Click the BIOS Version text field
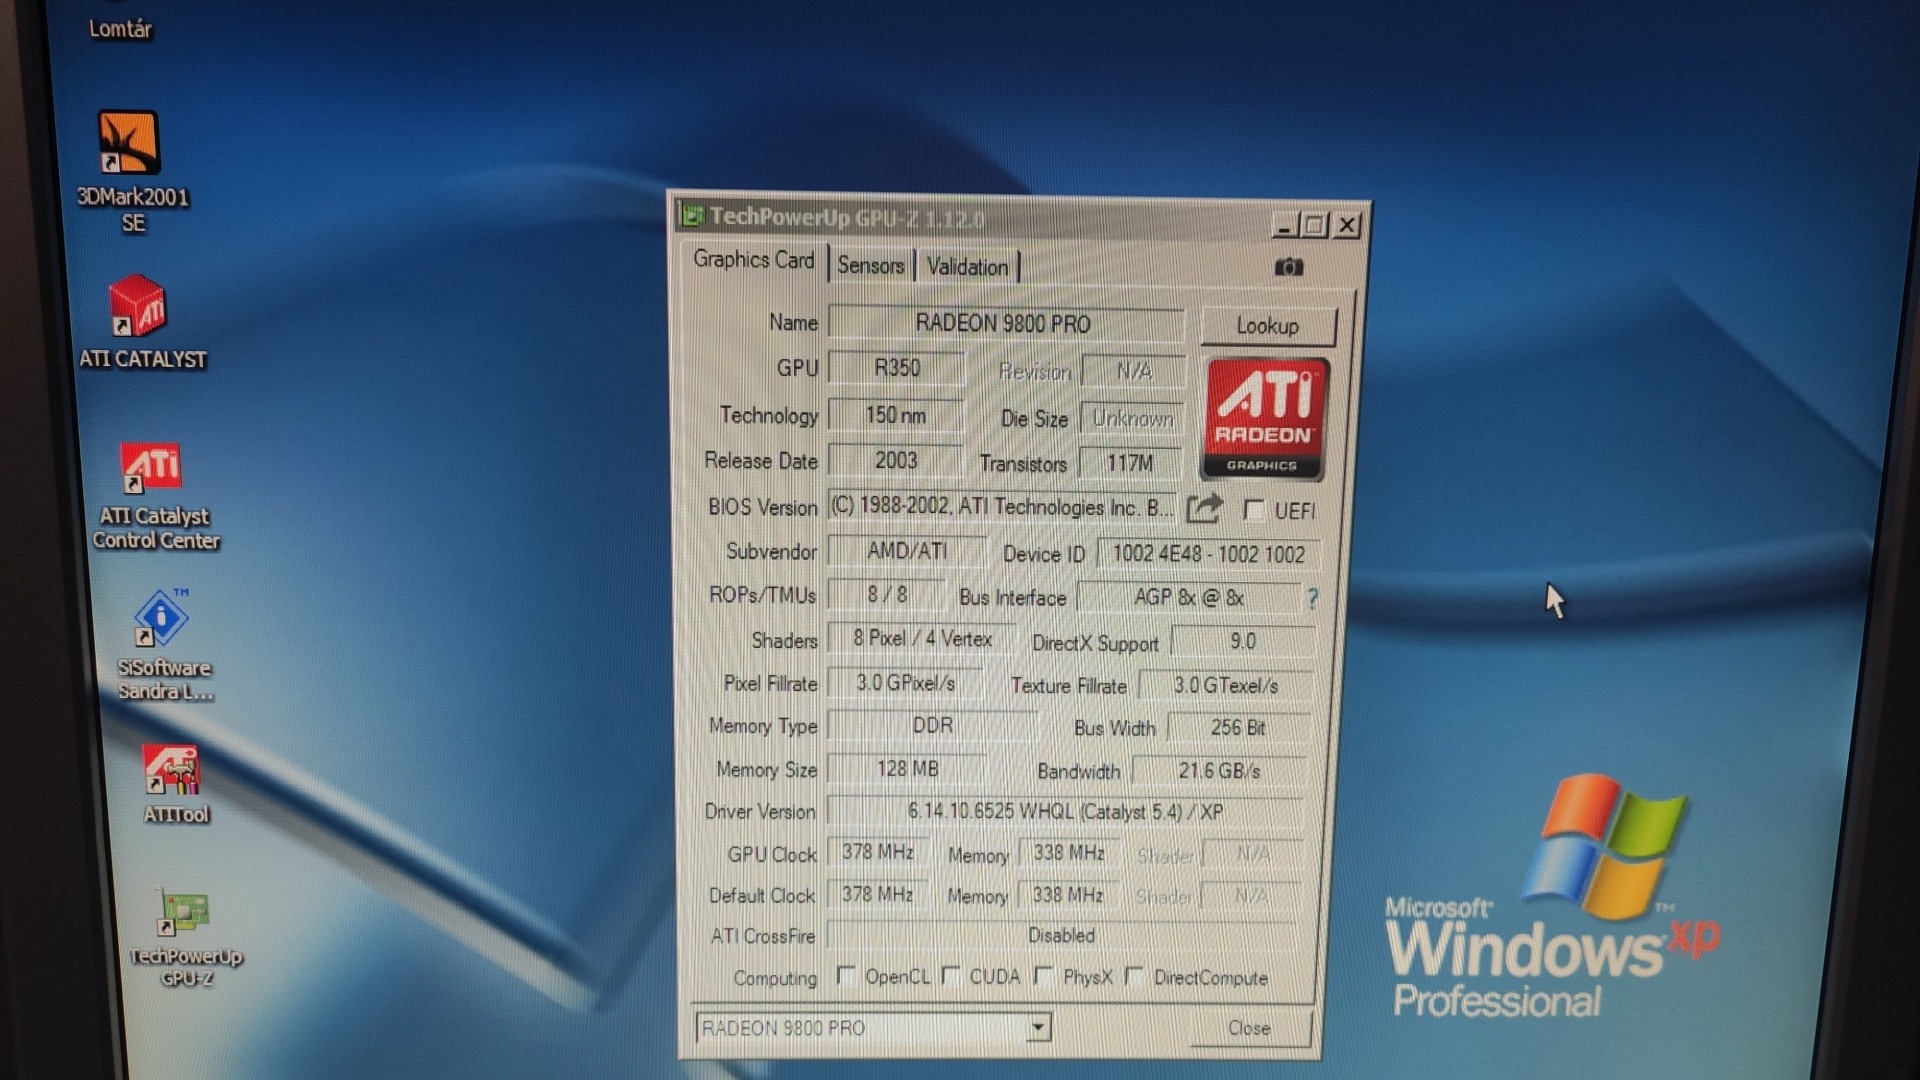 pyautogui.click(x=1002, y=507)
